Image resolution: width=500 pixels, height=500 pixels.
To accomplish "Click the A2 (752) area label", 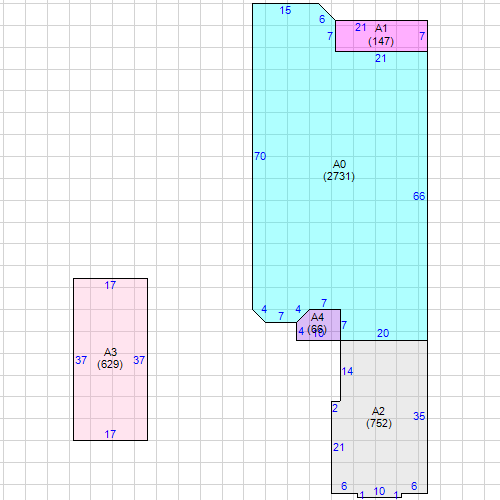I will click(x=379, y=417).
